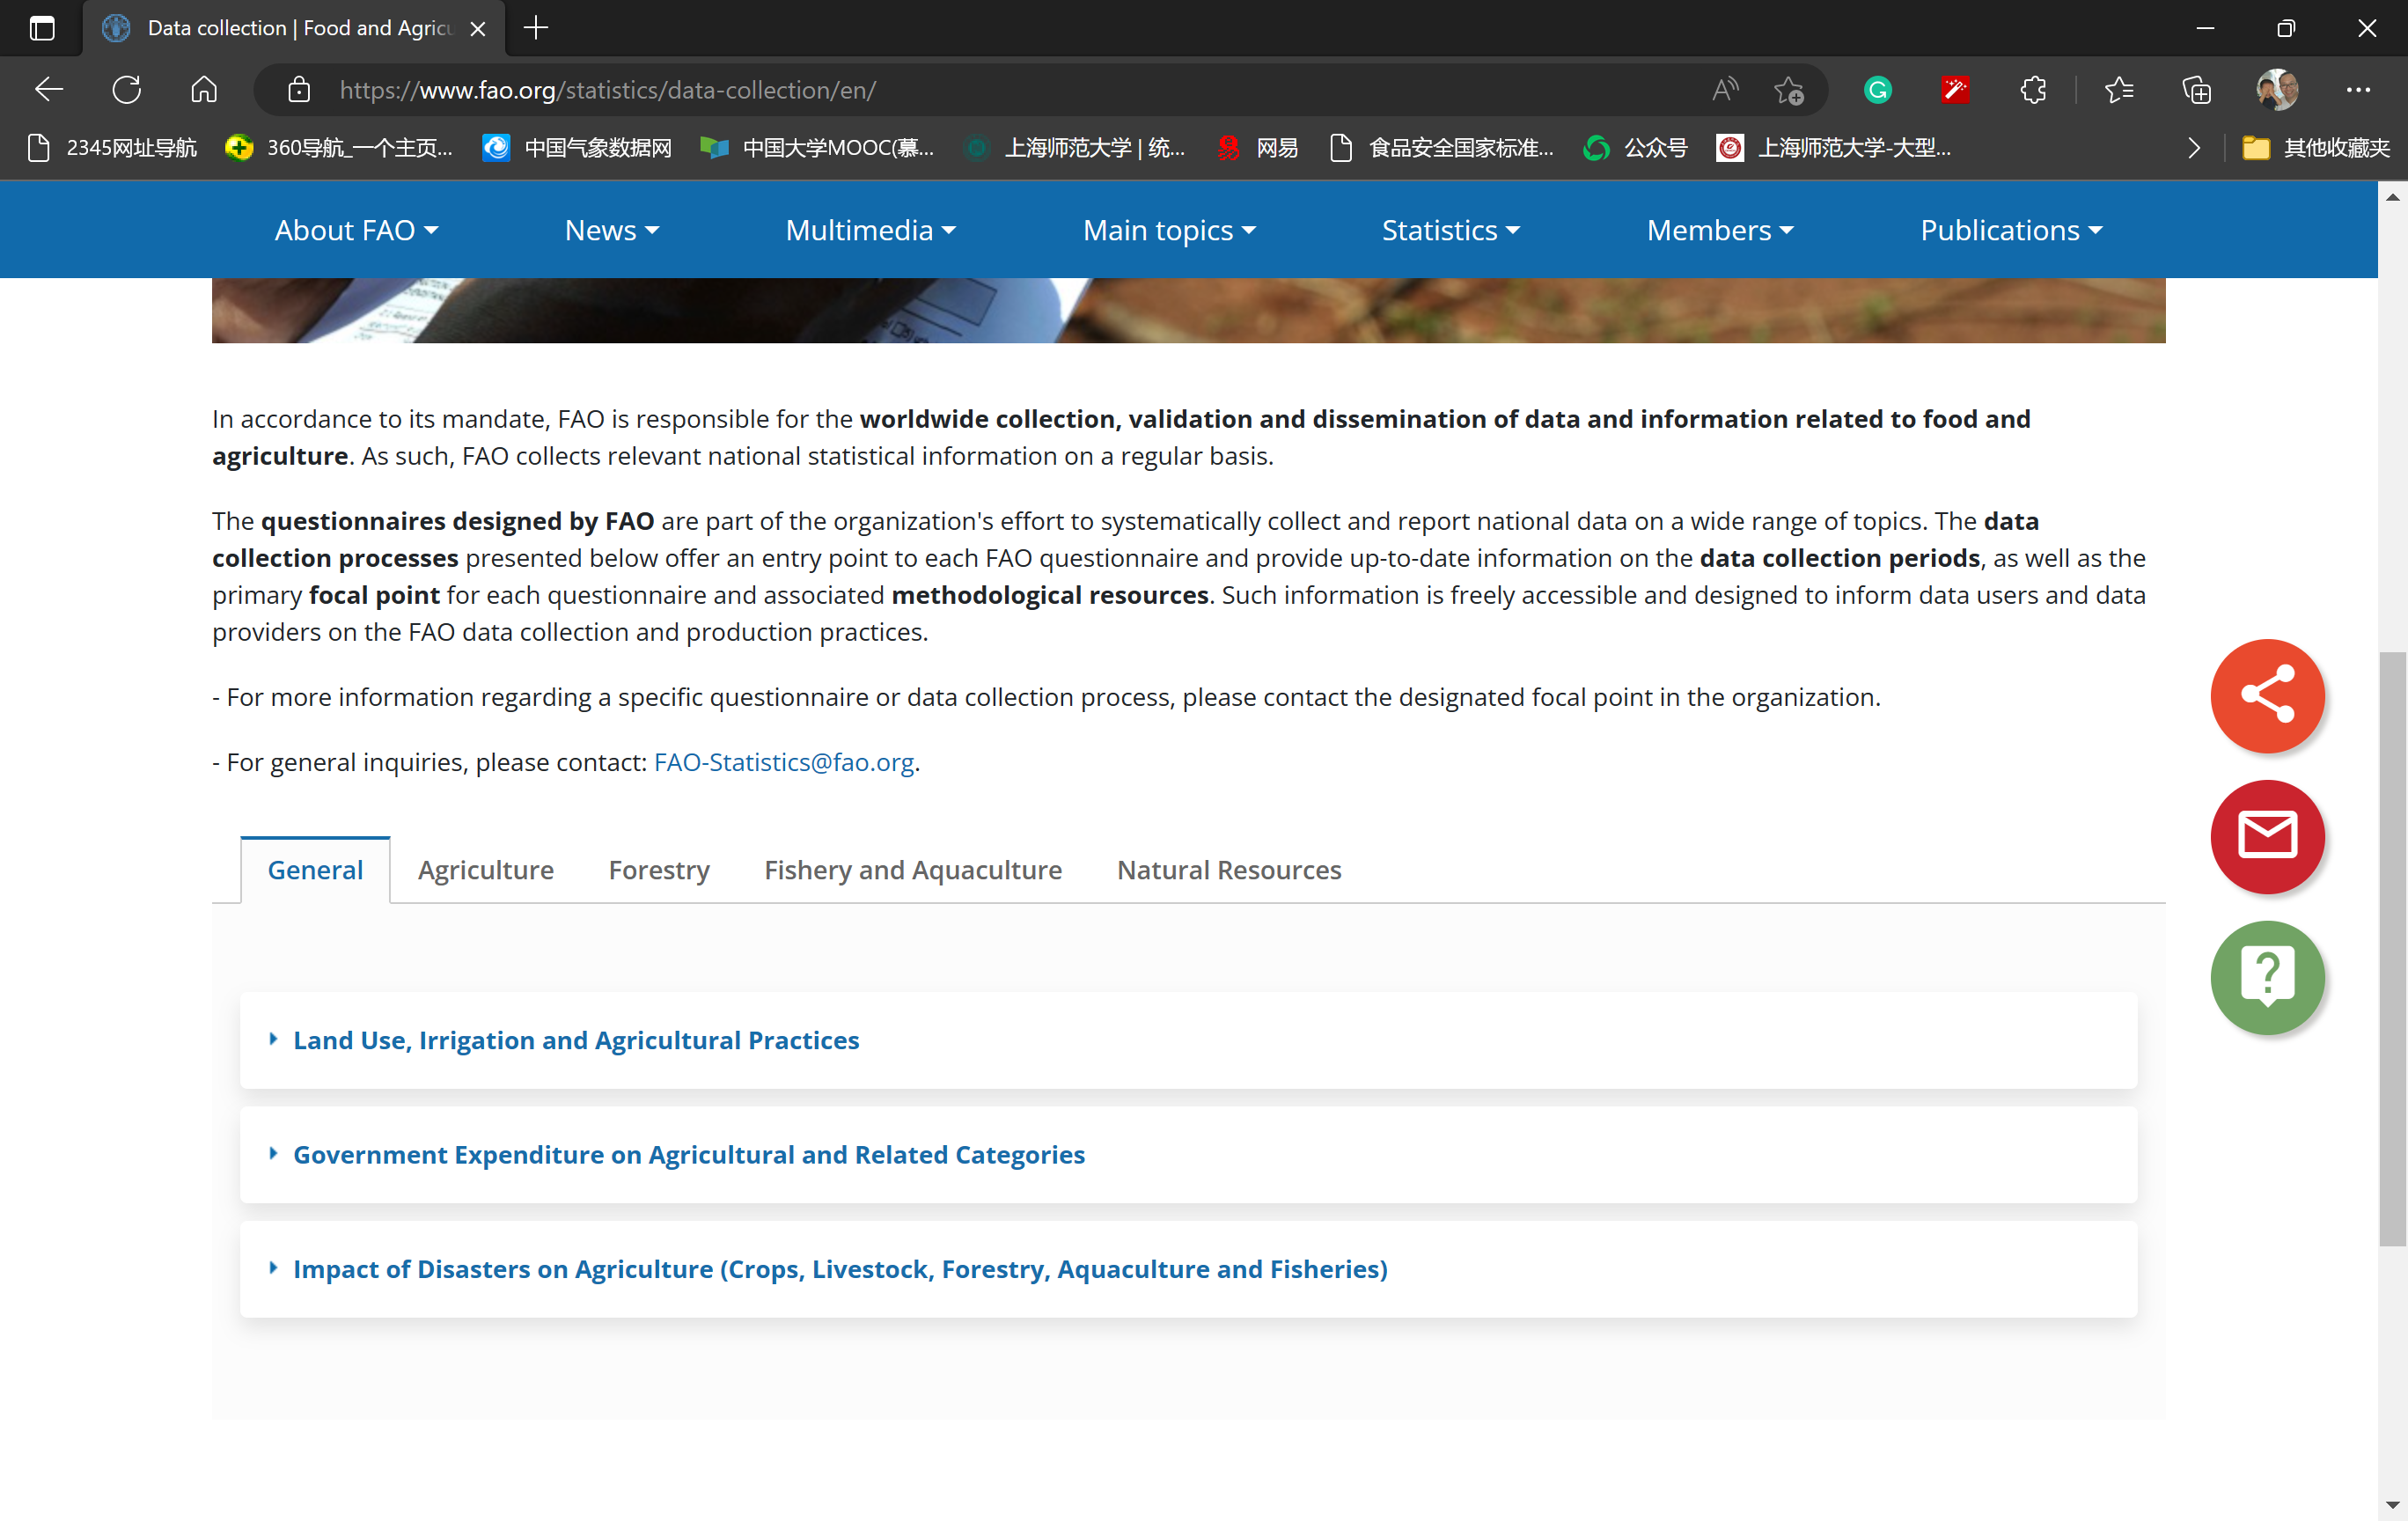Click the browser address bar URL

[x=607, y=90]
